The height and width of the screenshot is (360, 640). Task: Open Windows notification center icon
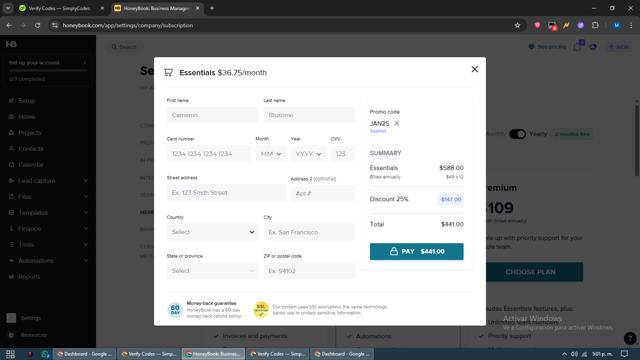click(624, 354)
